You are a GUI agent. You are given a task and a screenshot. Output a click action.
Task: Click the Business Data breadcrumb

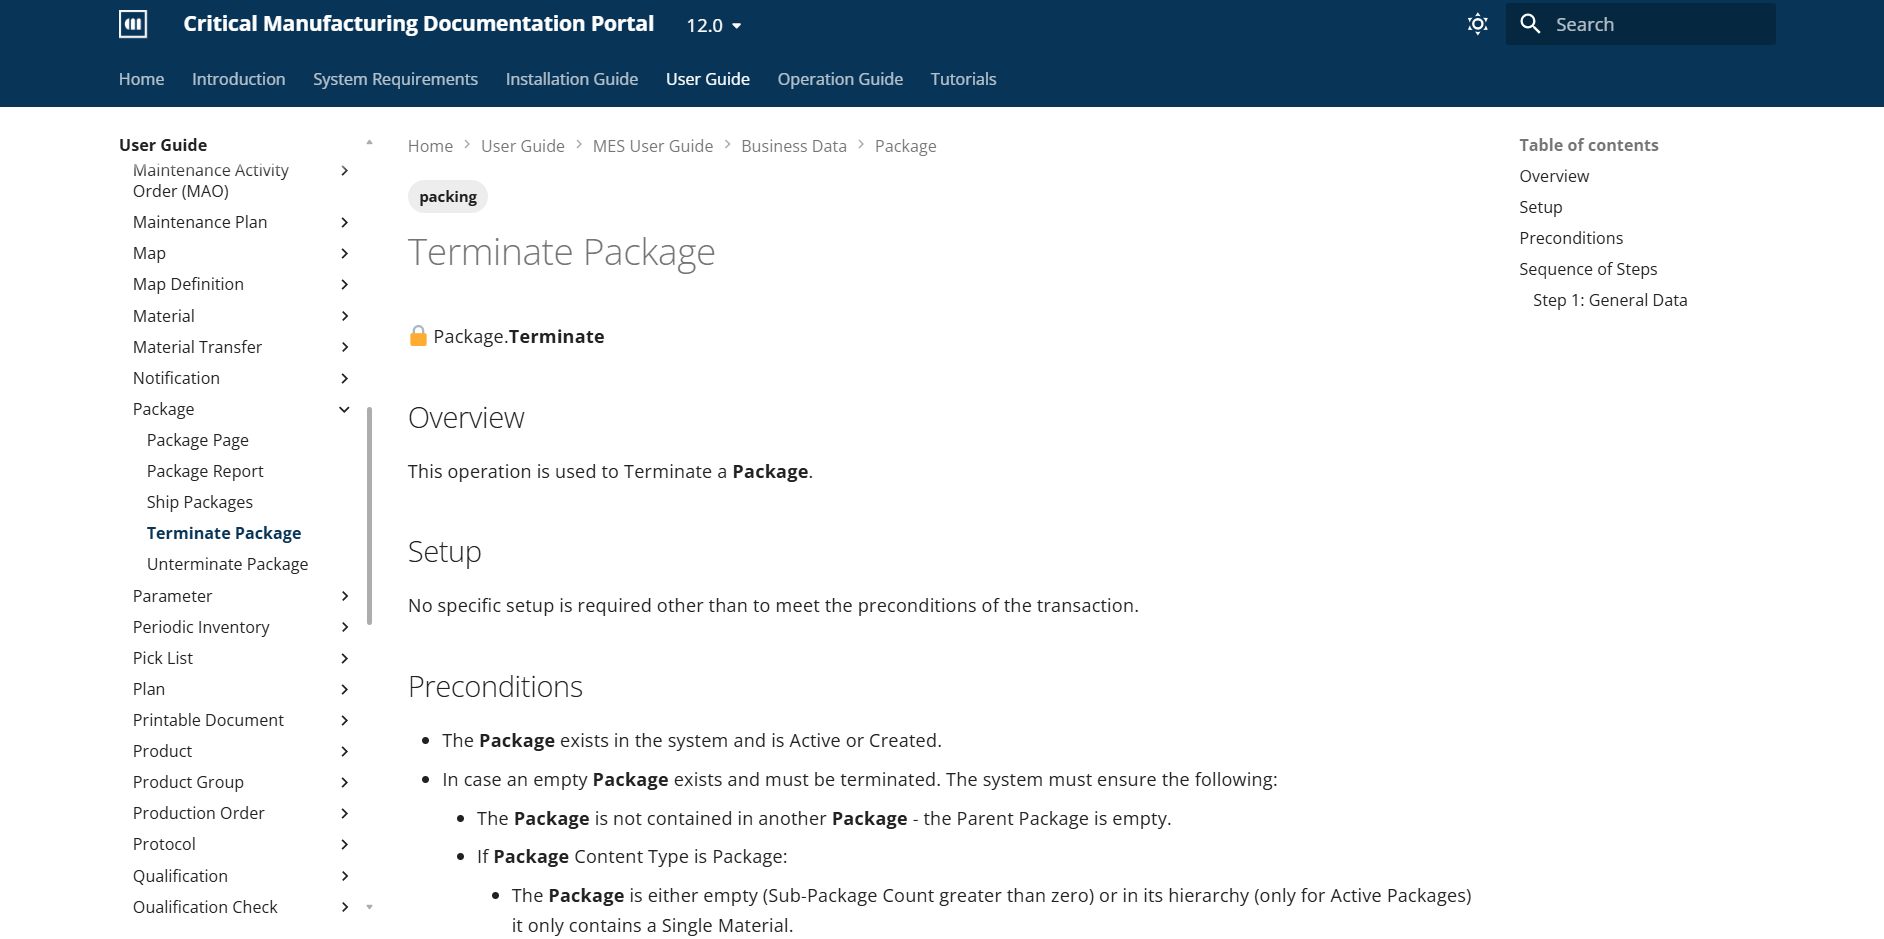click(x=794, y=146)
